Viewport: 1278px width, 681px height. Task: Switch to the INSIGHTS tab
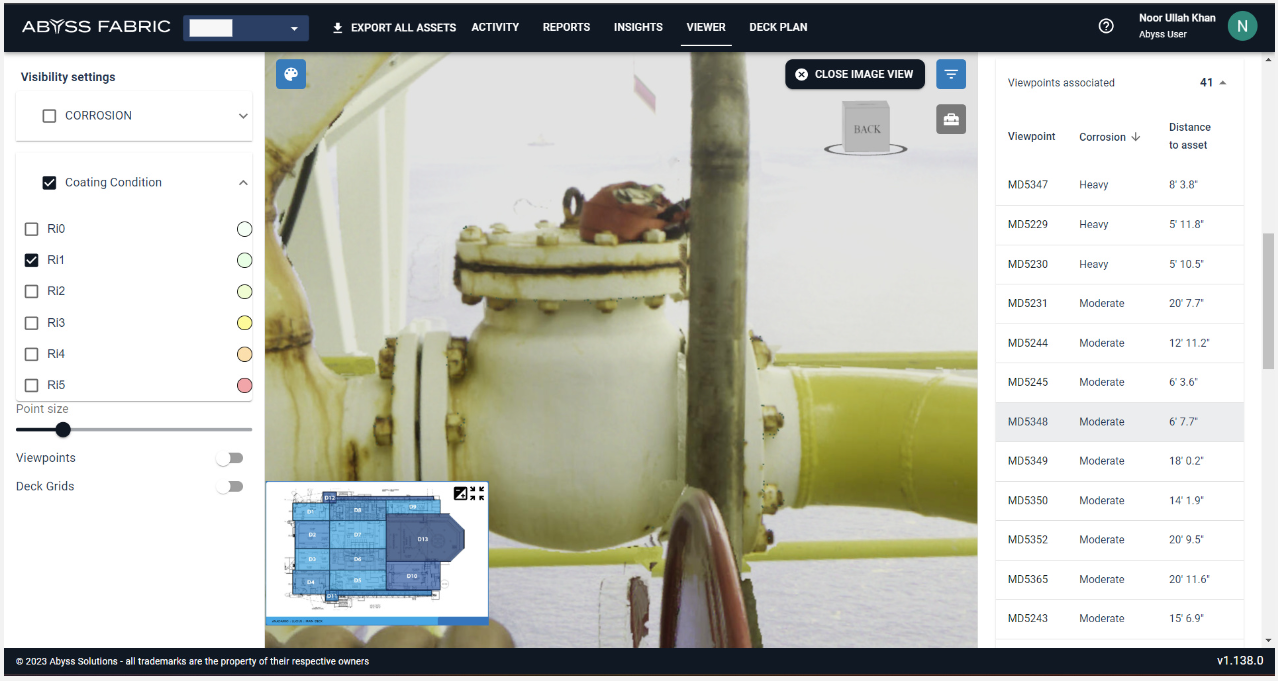(x=638, y=27)
